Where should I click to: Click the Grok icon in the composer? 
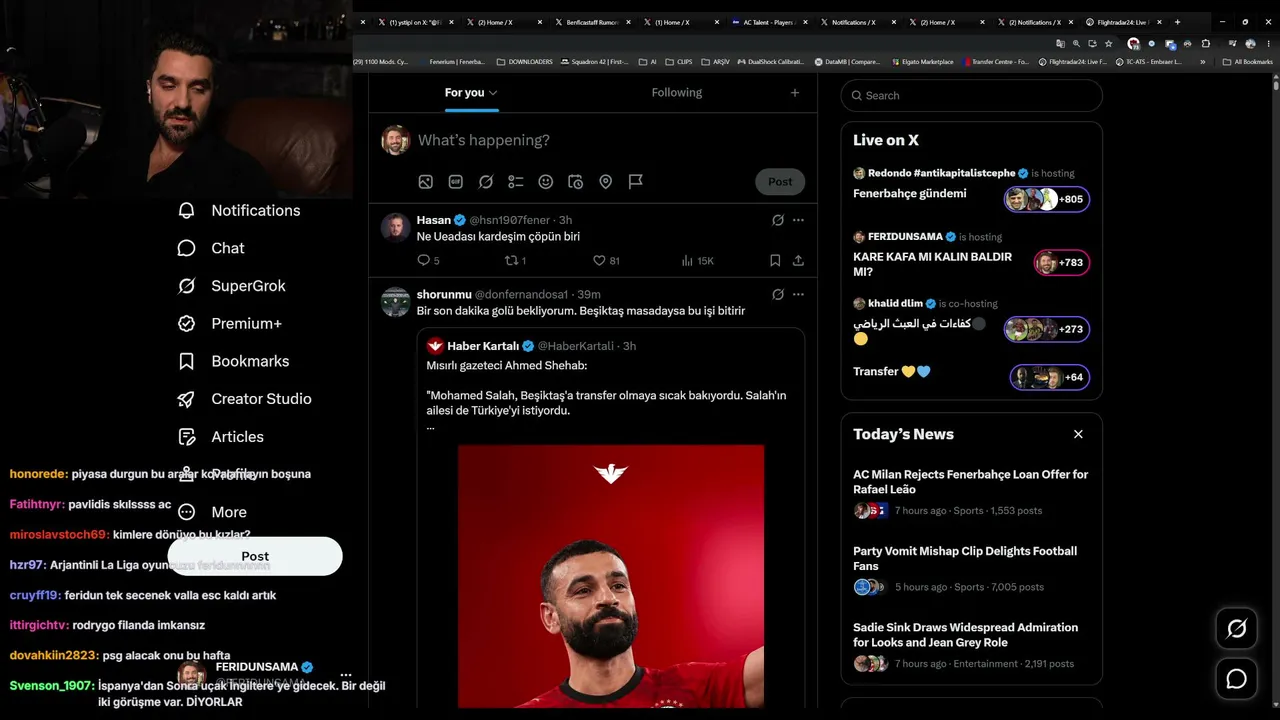click(486, 182)
